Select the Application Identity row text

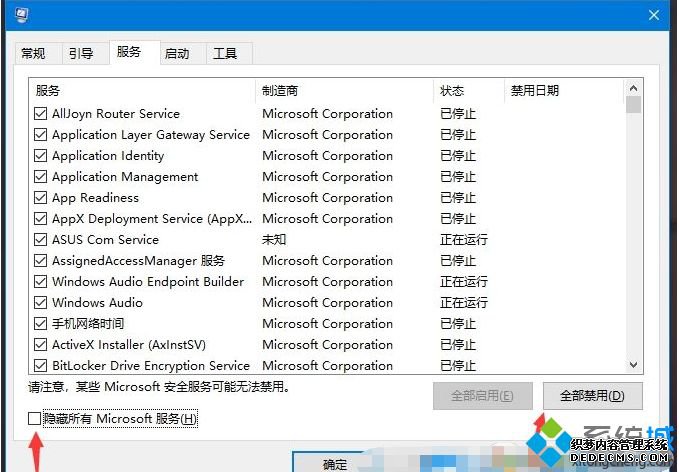coord(108,156)
